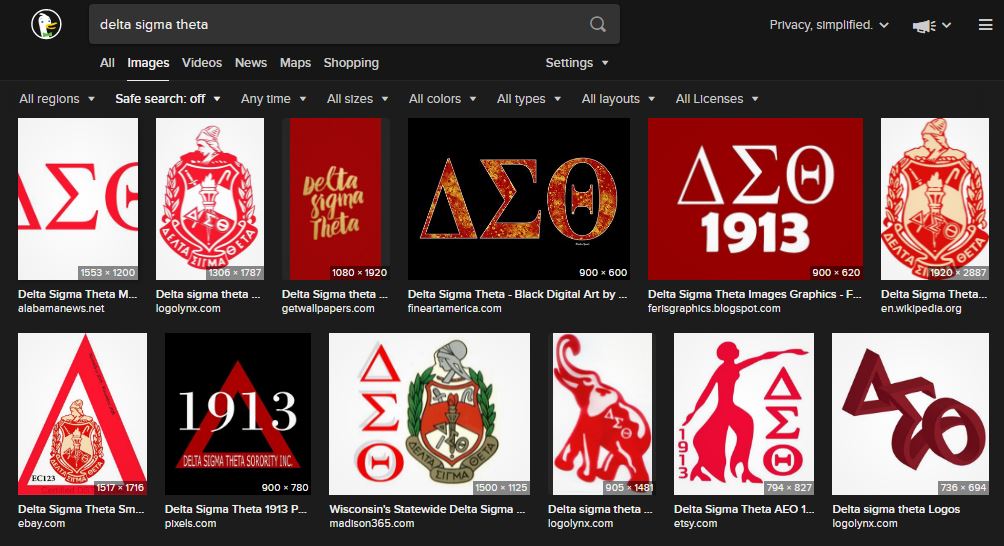This screenshot has width=1004, height=546.
Task: Click the pixels.com source link
Action: pos(190,524)
